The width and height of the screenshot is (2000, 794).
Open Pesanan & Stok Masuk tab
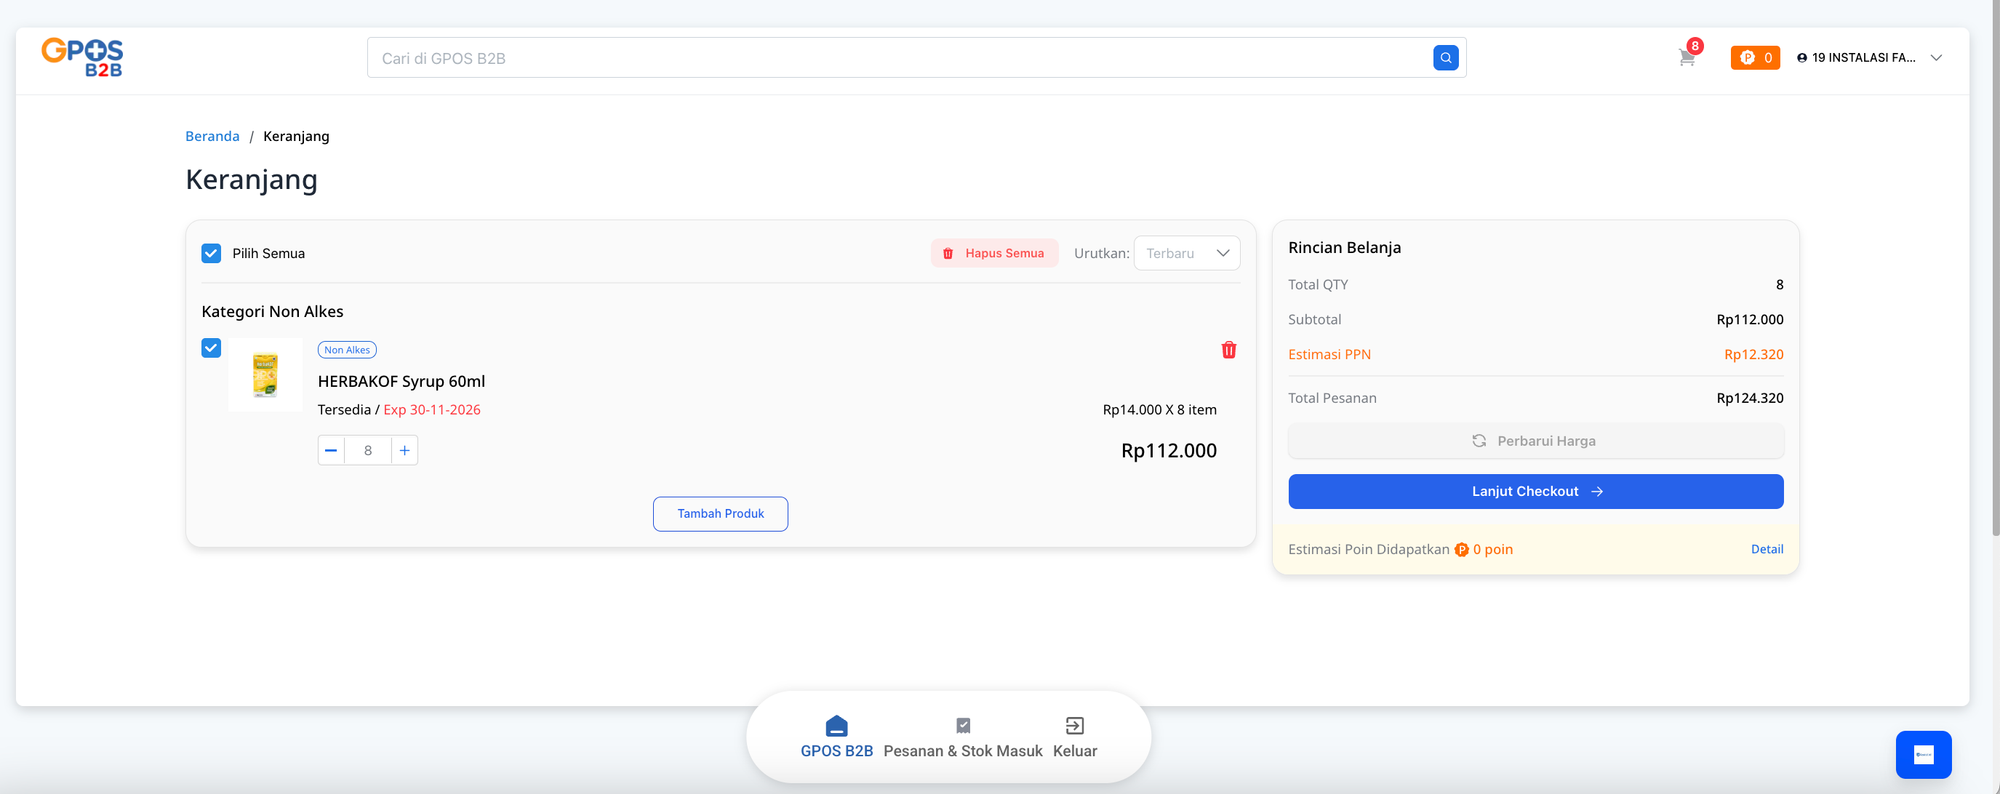(962, 736)
